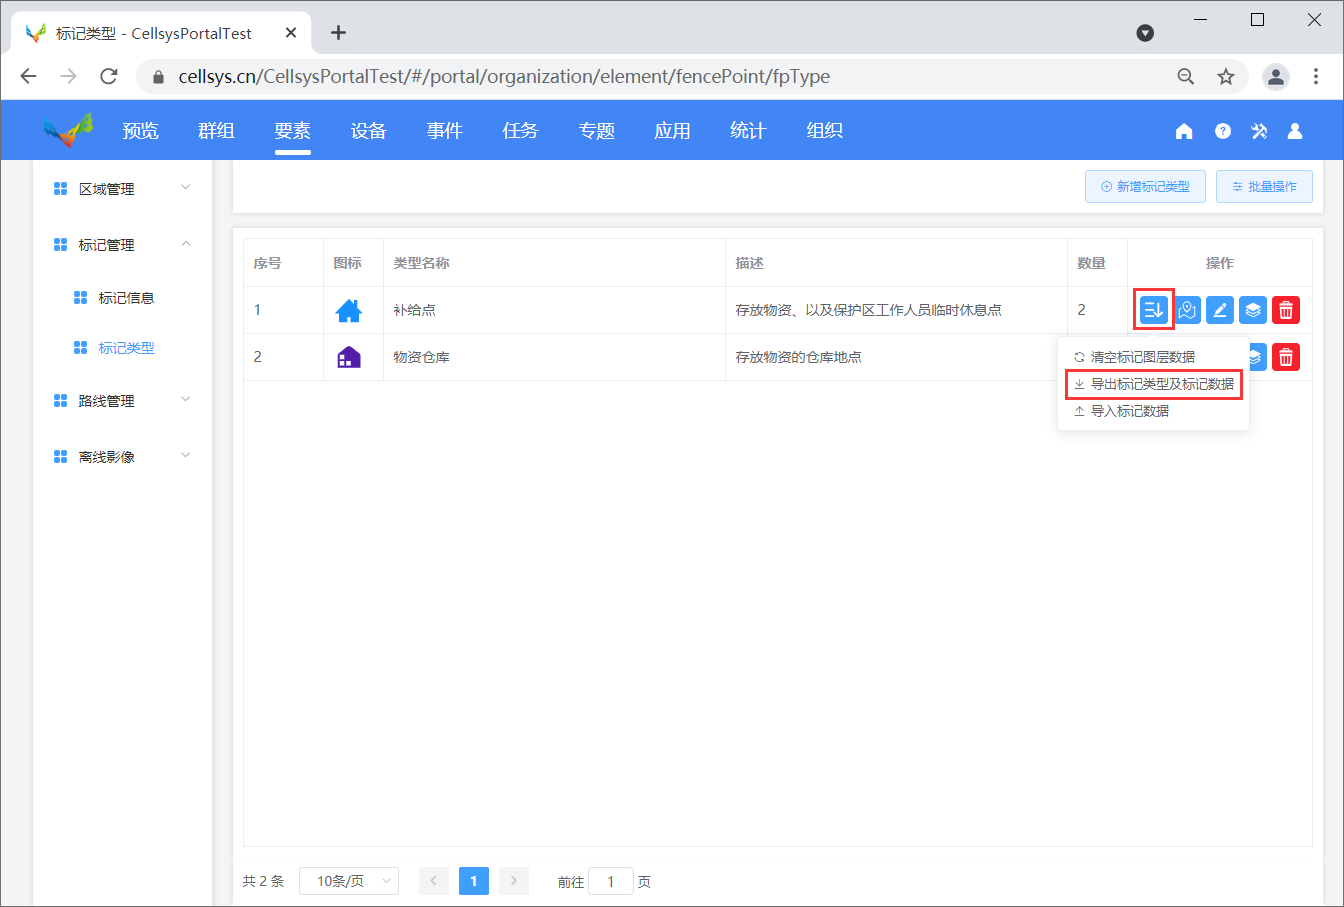Switch to 事件 top navigation tab
This screenshot has width=1344, height=907.
point(445,131)
